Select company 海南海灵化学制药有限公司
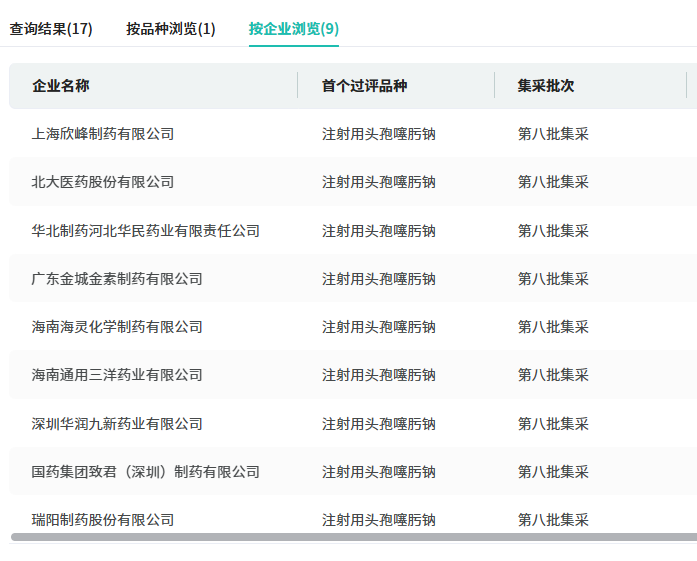 coord(117,327)
